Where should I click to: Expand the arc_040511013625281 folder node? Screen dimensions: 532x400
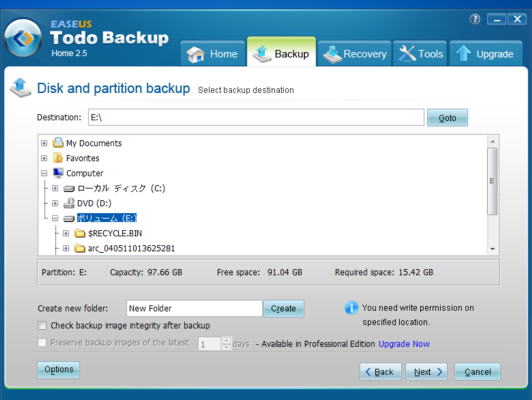(x=66, y=248)
